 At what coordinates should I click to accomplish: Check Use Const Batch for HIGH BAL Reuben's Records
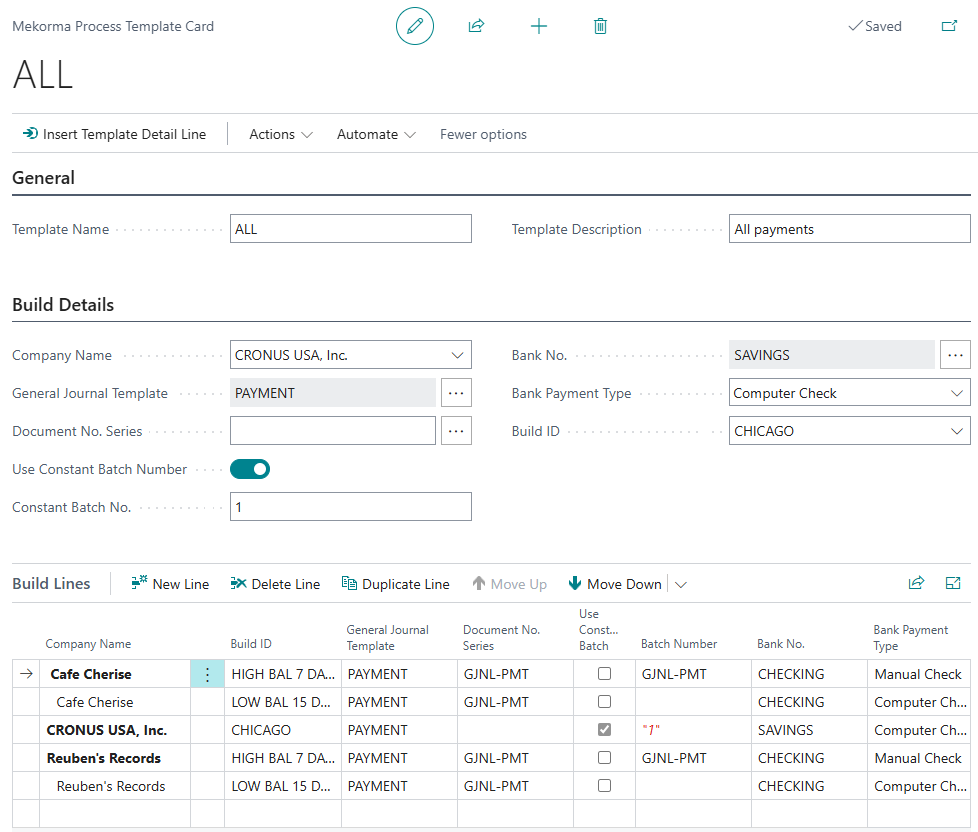[x=604, y=758]
